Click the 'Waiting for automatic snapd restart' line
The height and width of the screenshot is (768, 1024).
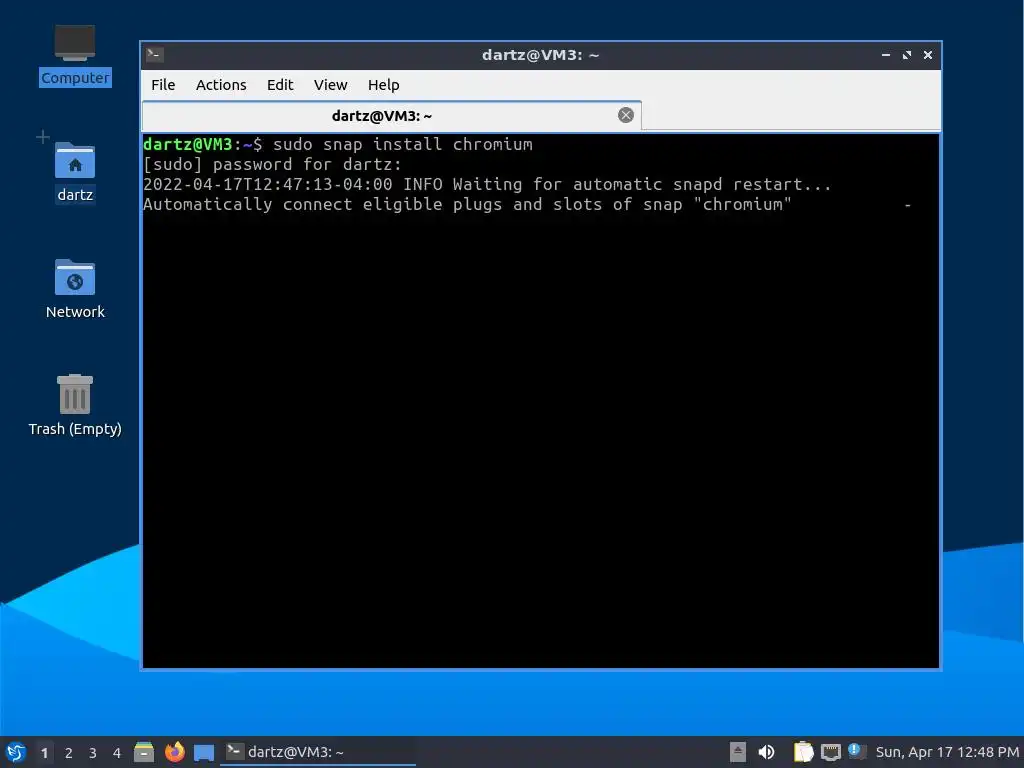(x=487, y=185)
